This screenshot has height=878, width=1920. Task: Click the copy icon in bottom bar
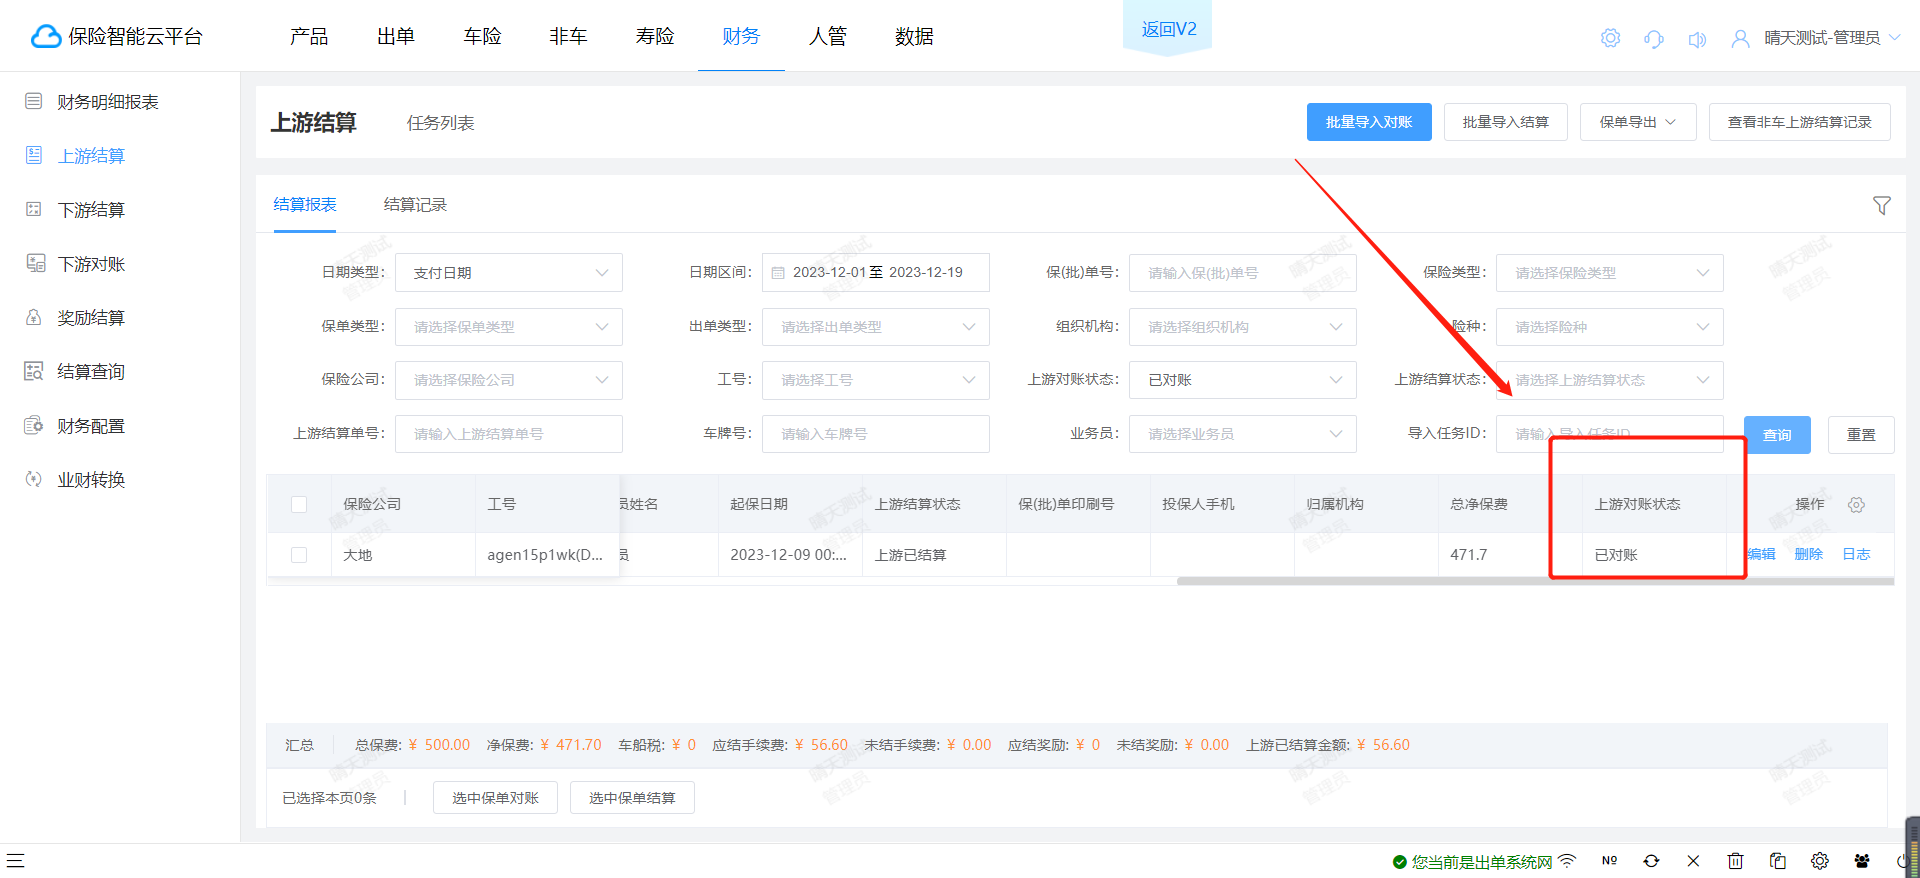[1777, 860]
